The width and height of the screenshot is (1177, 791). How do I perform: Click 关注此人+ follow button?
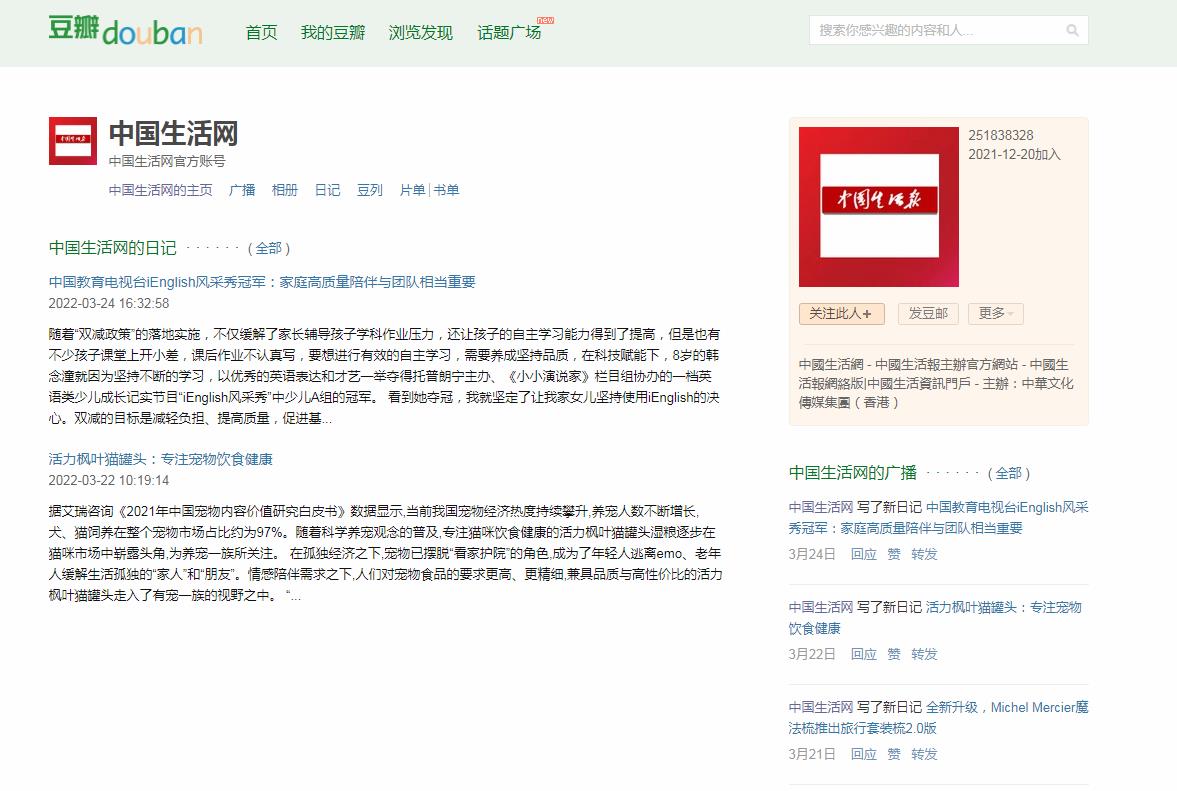(x=841, y=314)
